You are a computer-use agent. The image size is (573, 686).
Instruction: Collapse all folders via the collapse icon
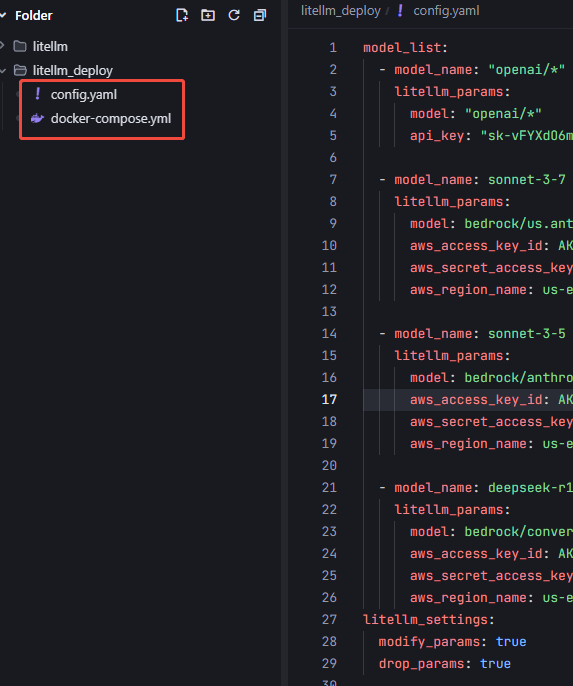coord(260,15)
